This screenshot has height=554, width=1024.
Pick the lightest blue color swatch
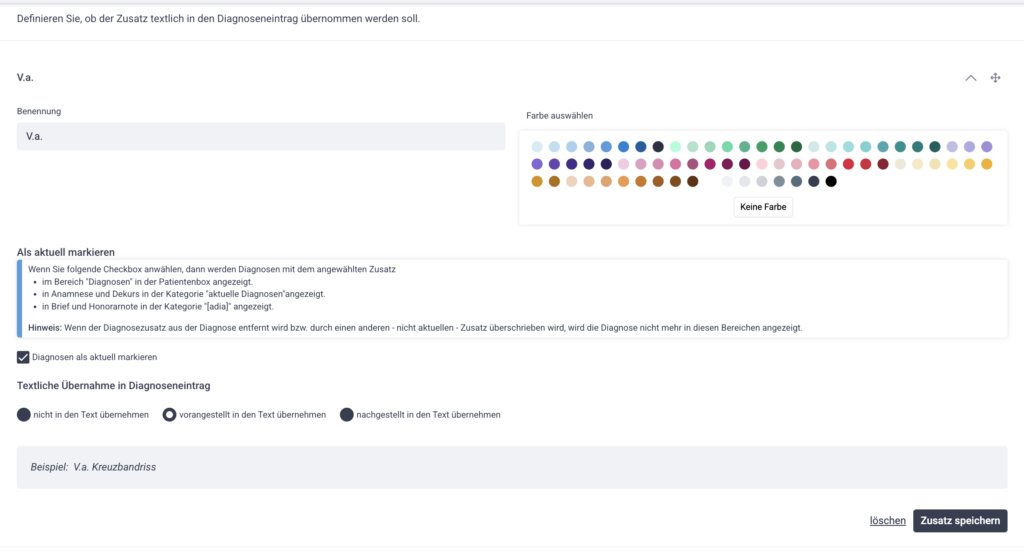pyautogui.click(x=537, y=147)
